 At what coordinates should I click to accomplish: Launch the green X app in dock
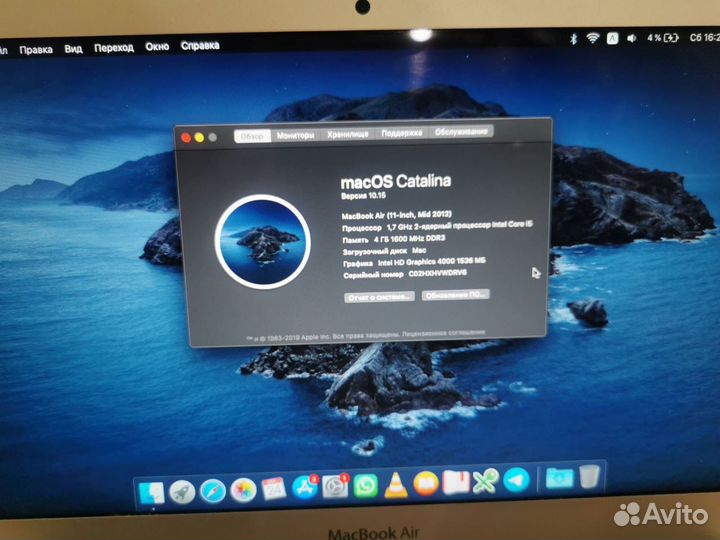[x=485, y=481]
